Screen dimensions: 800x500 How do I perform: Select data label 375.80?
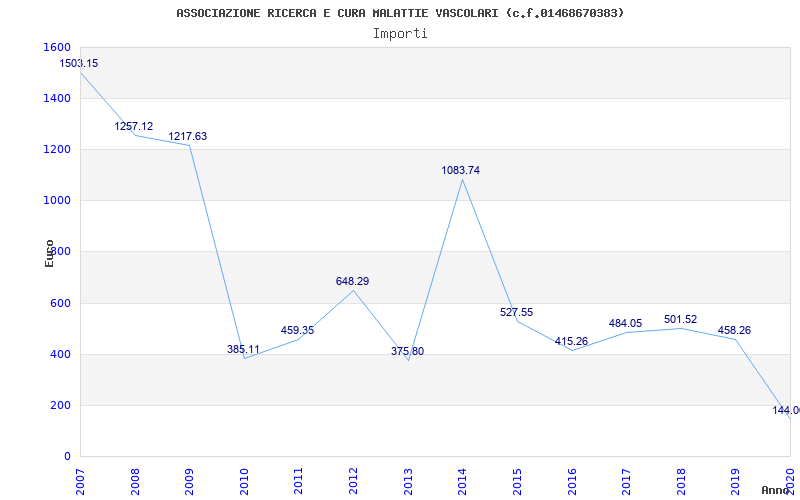[408, 352]
